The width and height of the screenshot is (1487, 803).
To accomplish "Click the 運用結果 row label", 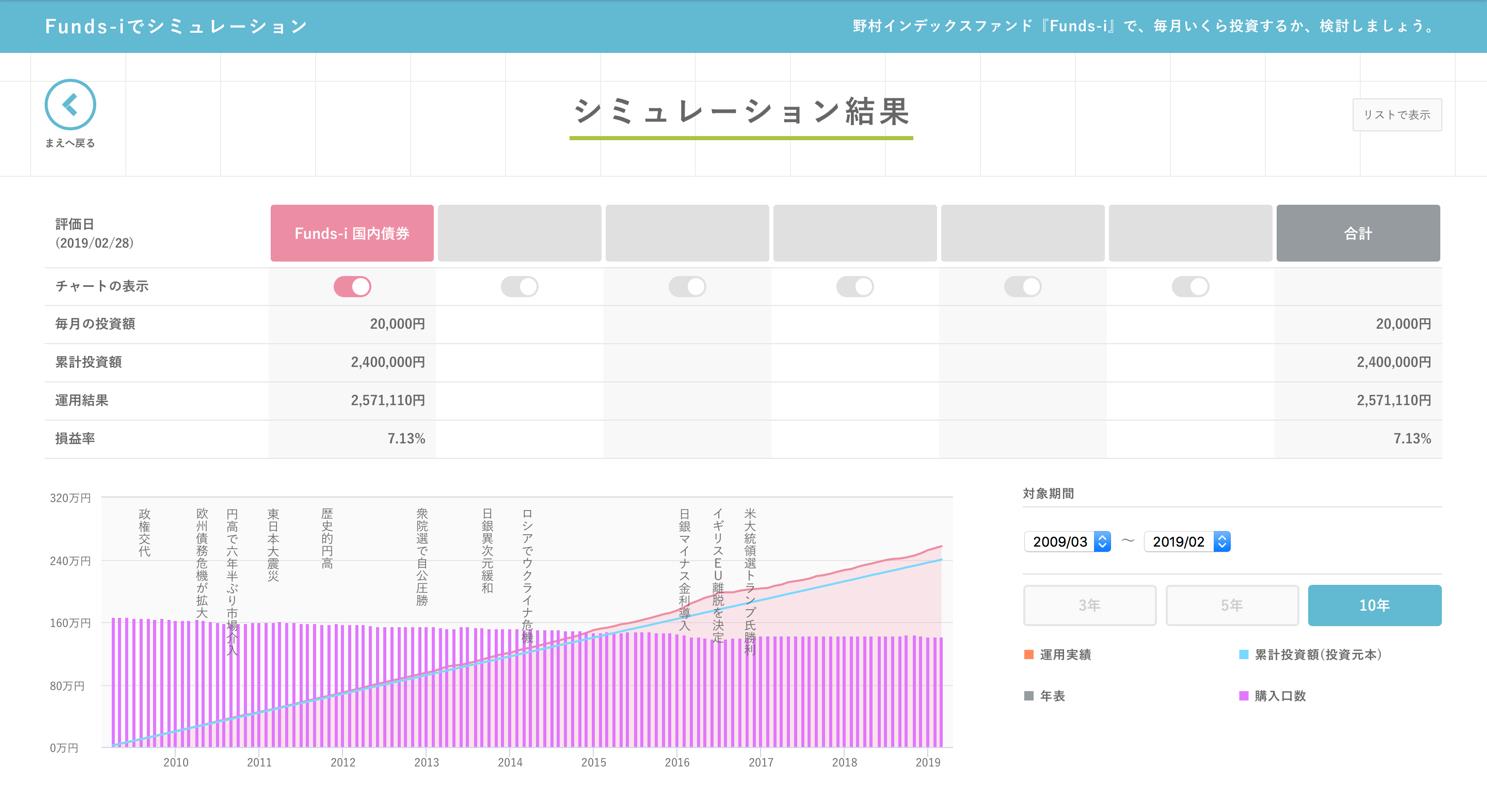I will [x=82, y=400].
